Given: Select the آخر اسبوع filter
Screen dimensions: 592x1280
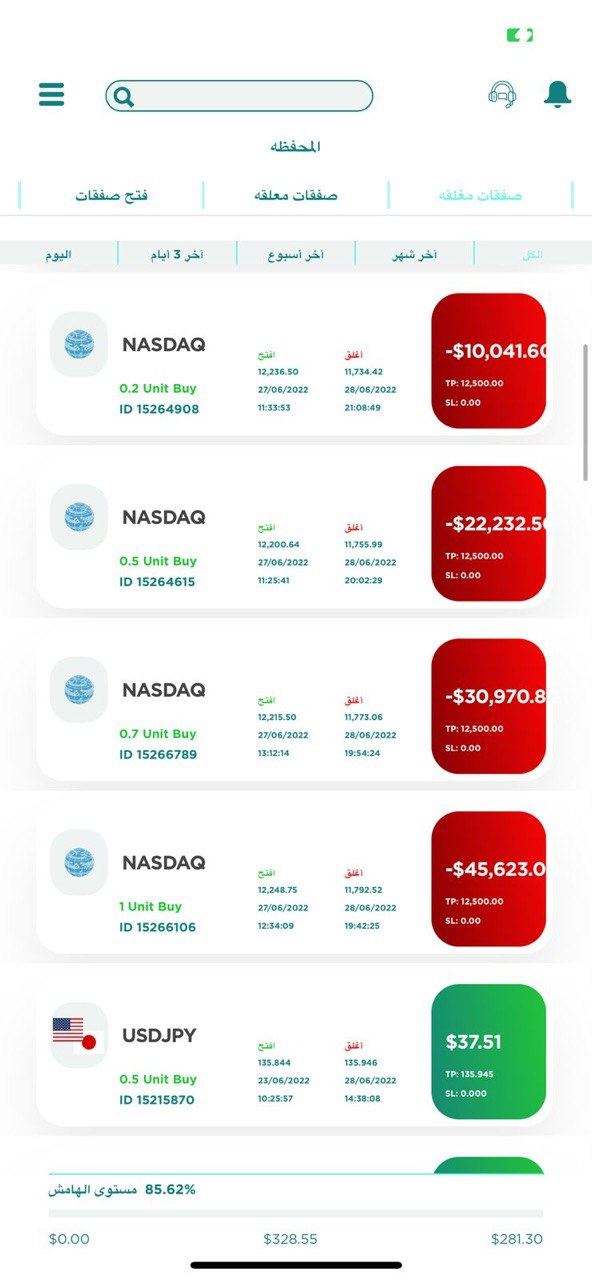Looking at the screenshot, I should click(295, 255).
